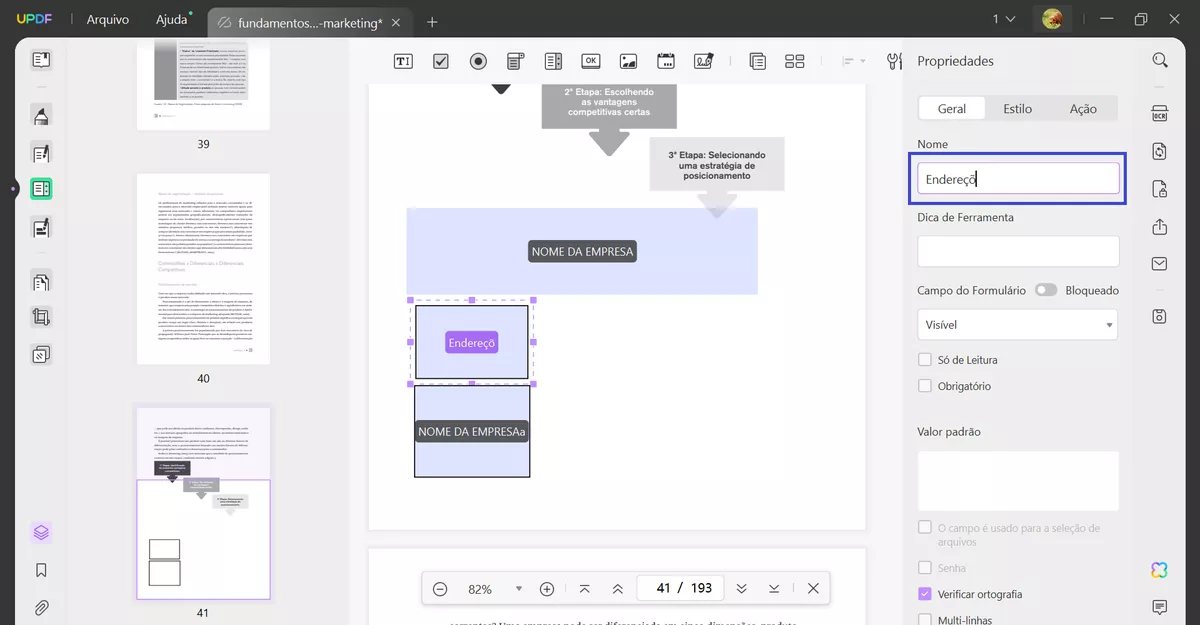Add a Dropdown list form field
Image resolution: width=1200 pixels, height=625 pixels.
coord(516,61)
